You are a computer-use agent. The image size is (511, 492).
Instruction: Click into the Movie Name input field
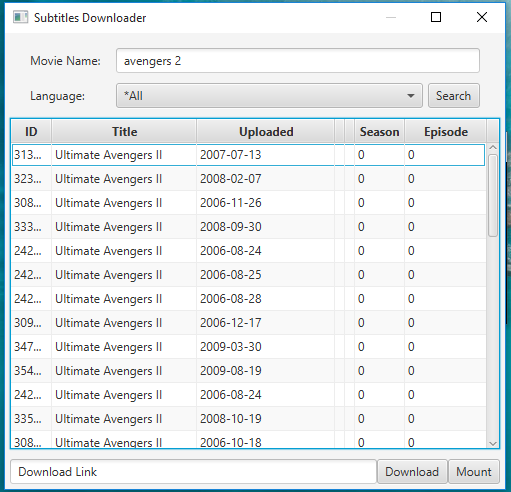coord(298,61)
